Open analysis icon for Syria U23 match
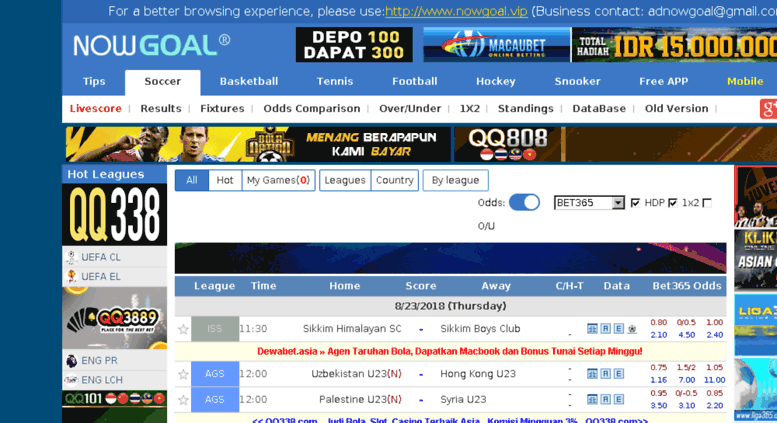 [592, 399]
